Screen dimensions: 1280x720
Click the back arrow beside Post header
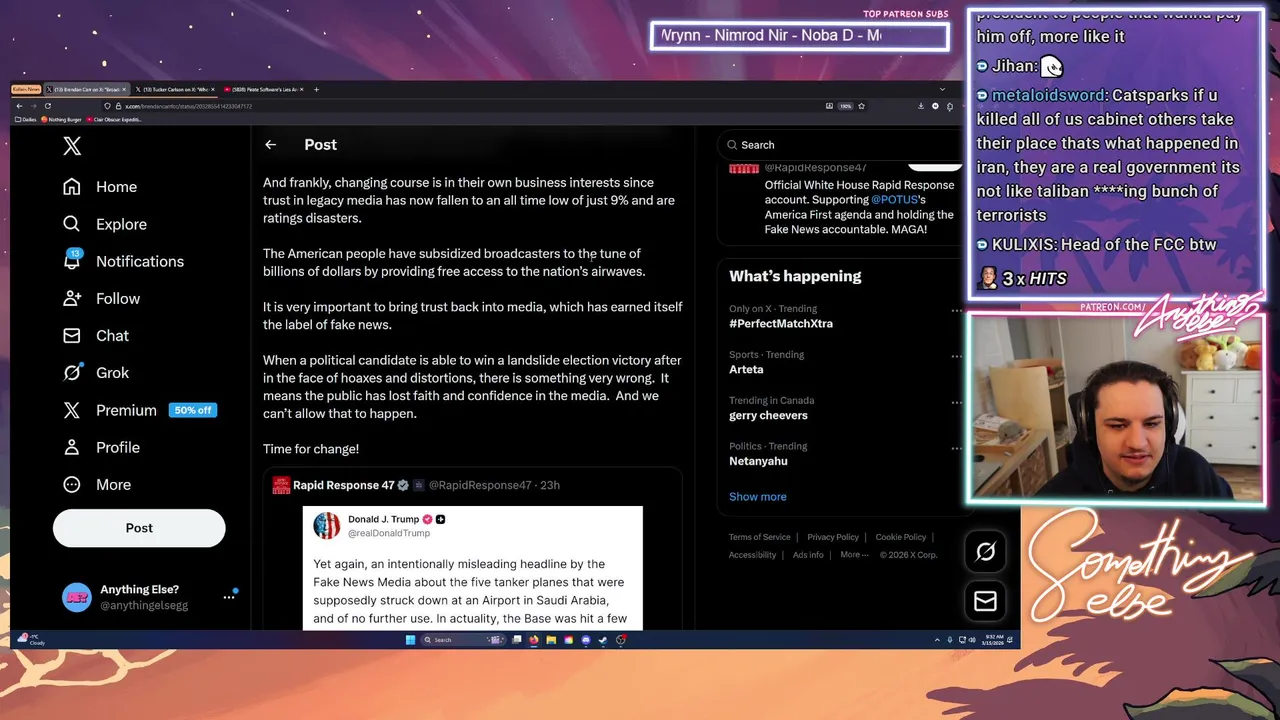(270, 145)
